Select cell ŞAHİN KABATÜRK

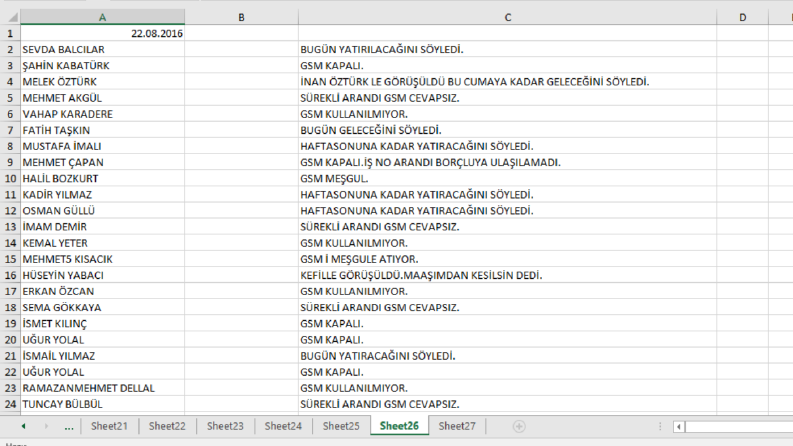click(x=103, y=66)
